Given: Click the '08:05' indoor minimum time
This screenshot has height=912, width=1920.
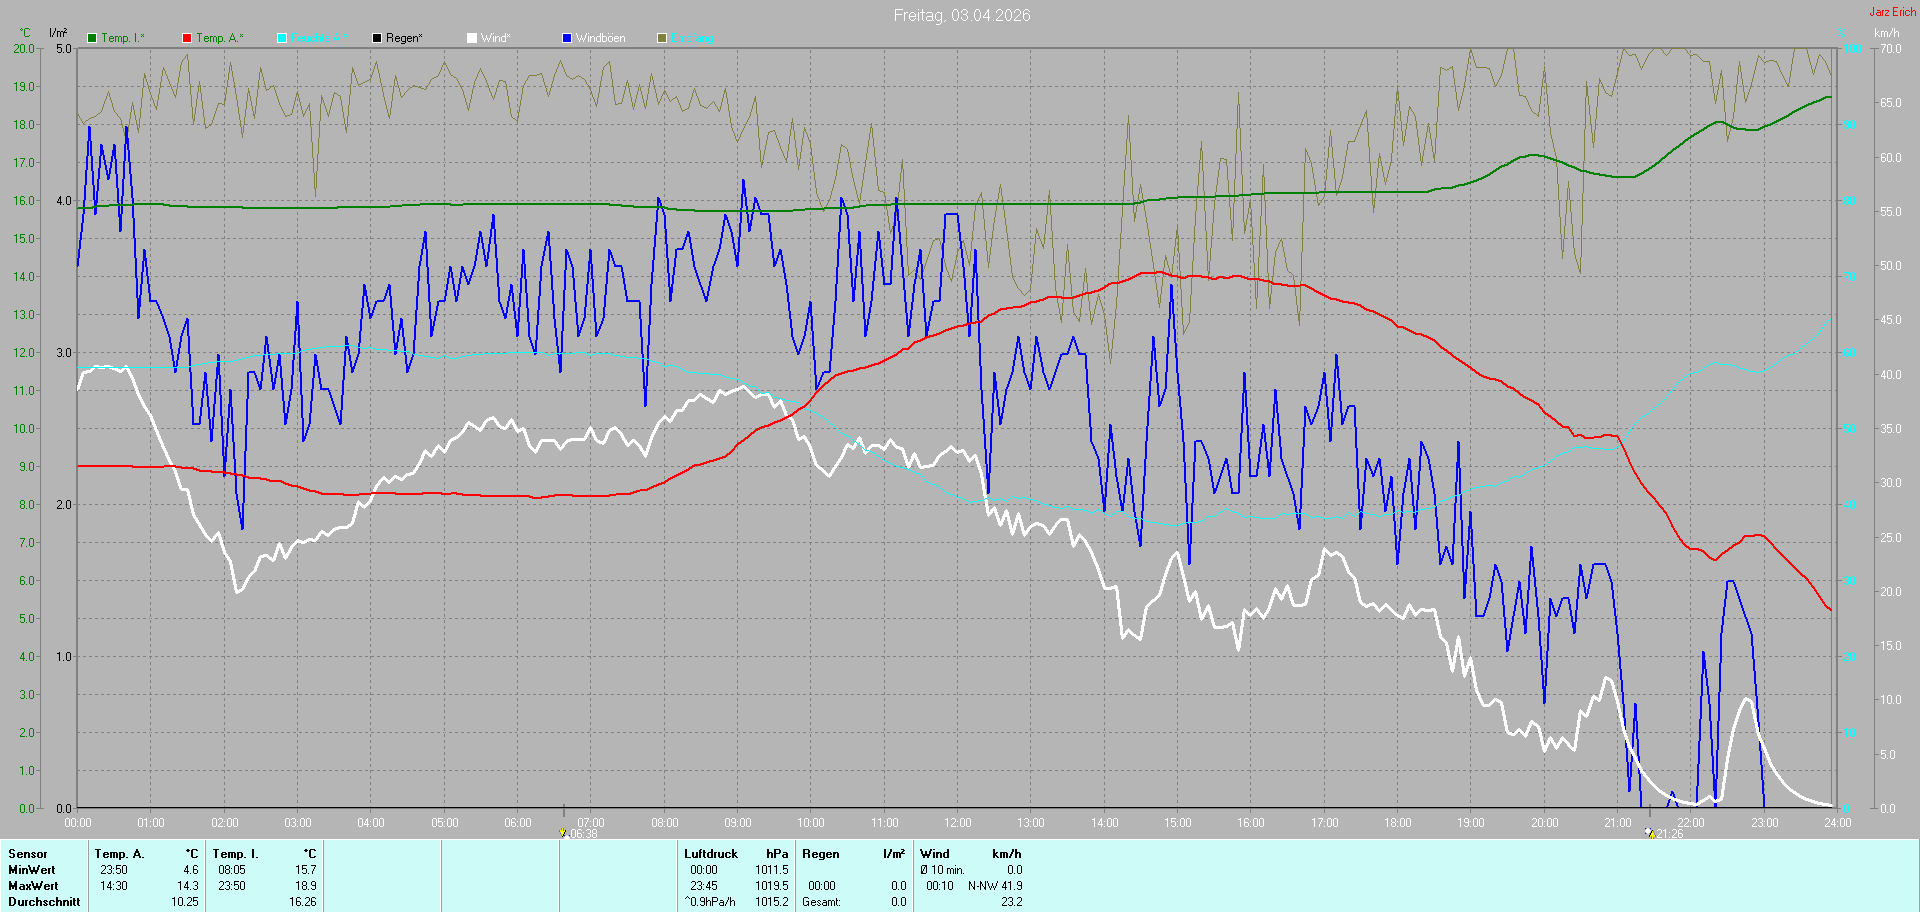Looking at the screenshot, I should click(x=232, y=870).
